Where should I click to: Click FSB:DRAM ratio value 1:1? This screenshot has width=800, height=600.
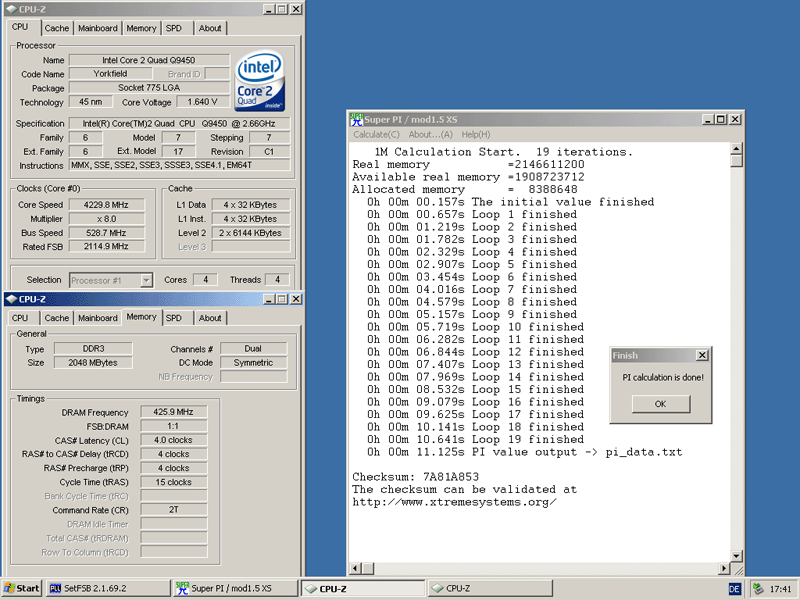pyautogui.click(x=173, y=426)
